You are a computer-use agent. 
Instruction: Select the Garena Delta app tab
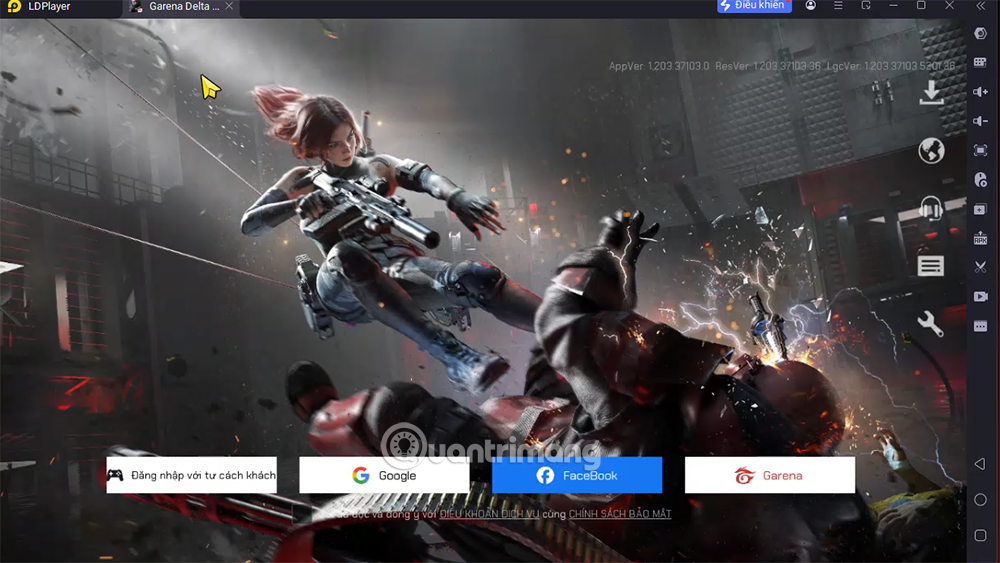[179, 7]
